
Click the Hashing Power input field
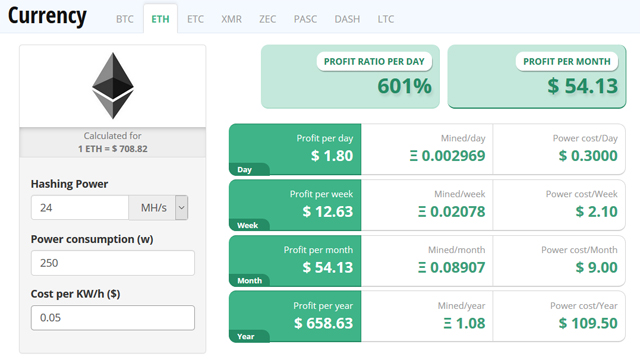(x=80, y=208)
